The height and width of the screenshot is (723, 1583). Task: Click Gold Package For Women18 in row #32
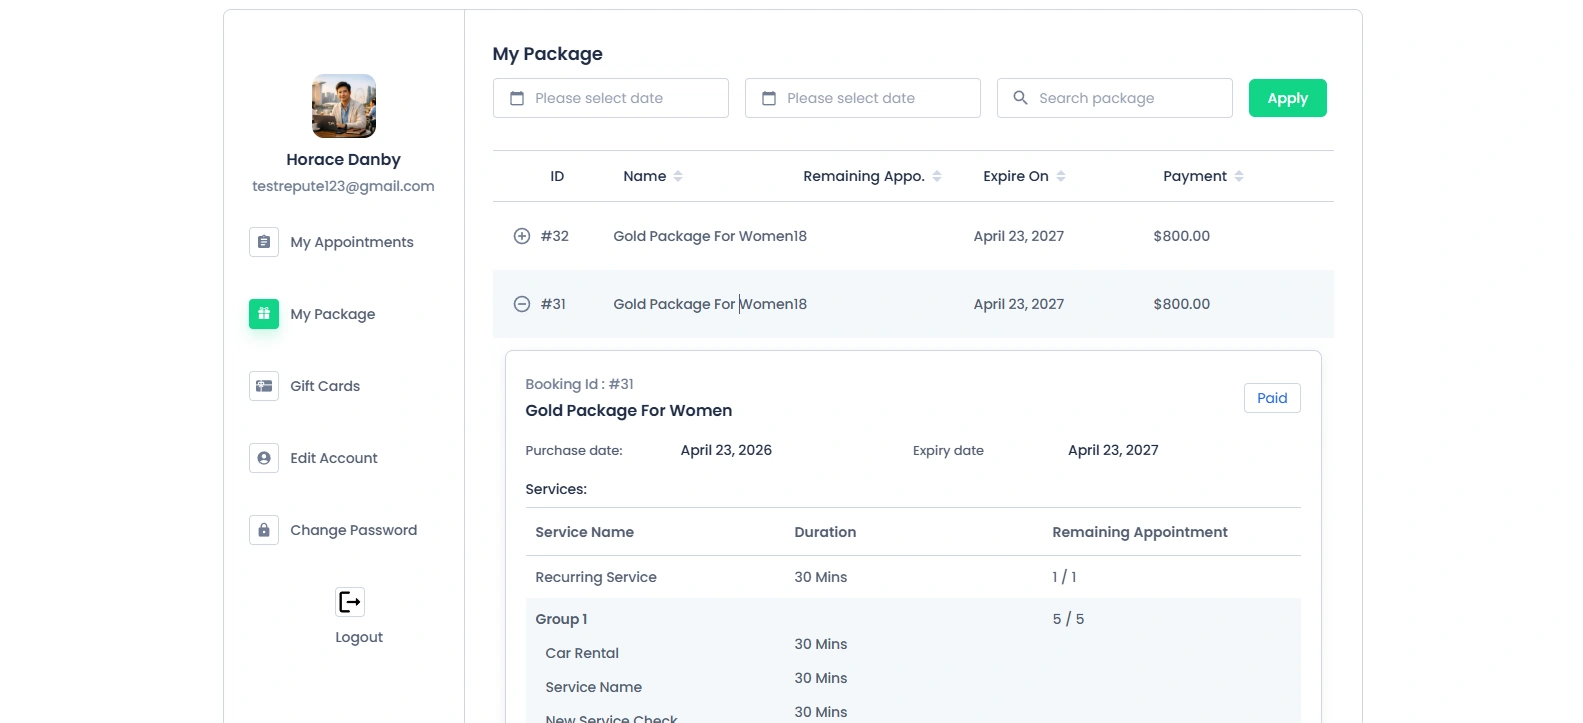coord(710,236)
